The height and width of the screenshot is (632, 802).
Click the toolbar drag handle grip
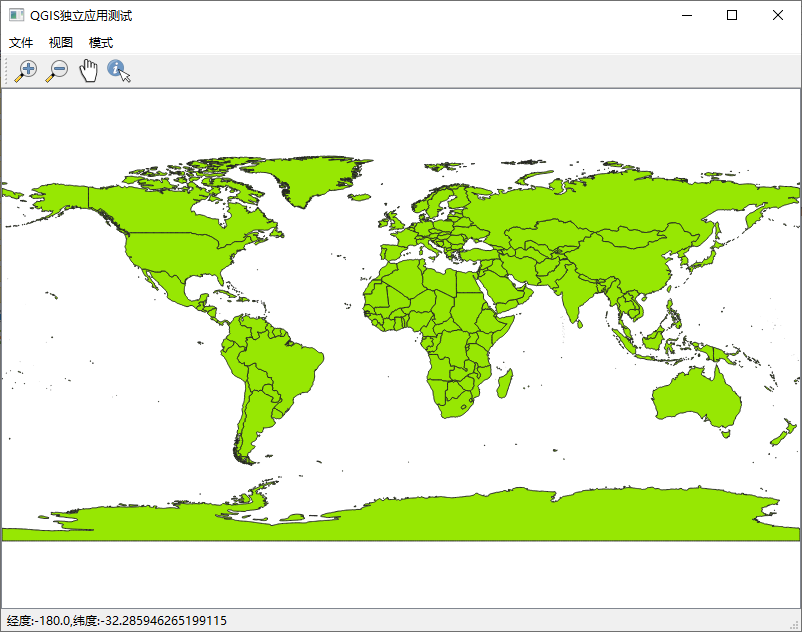[x=6, y=71]
